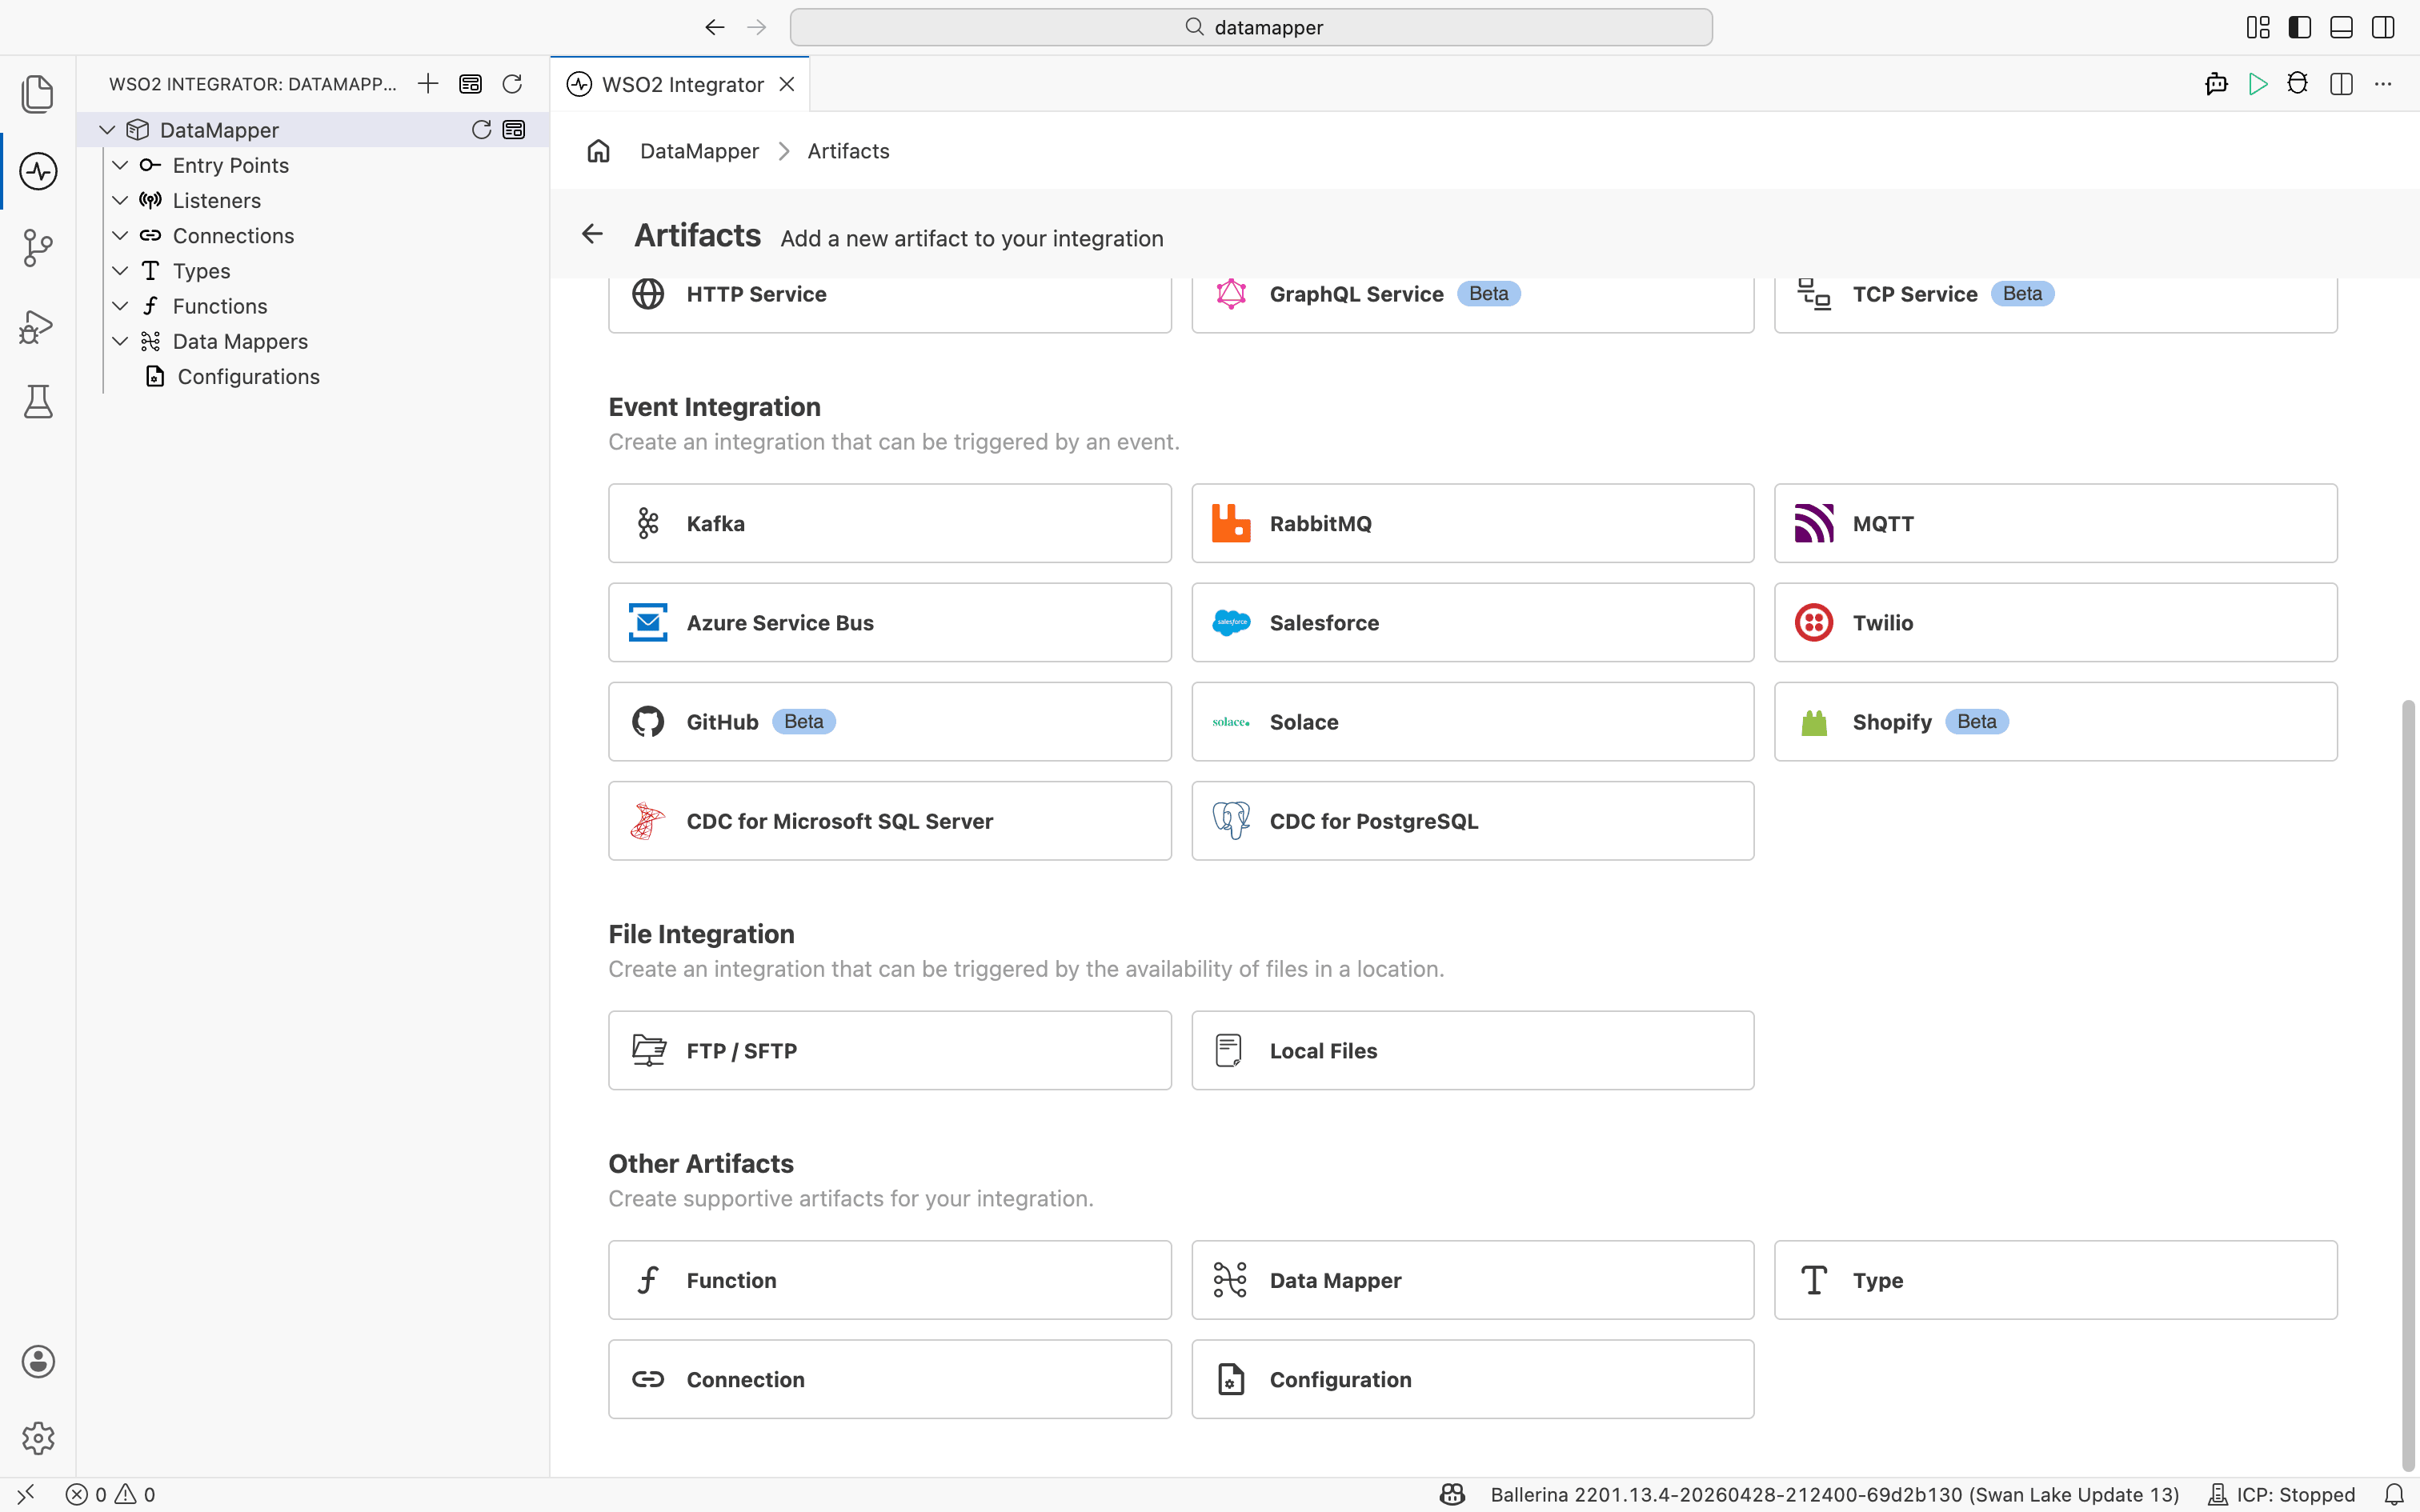Open the WSO2 Integrator activity bar icon
The width and height of the screenshot is (2420, 1512).
pos(37,171)
